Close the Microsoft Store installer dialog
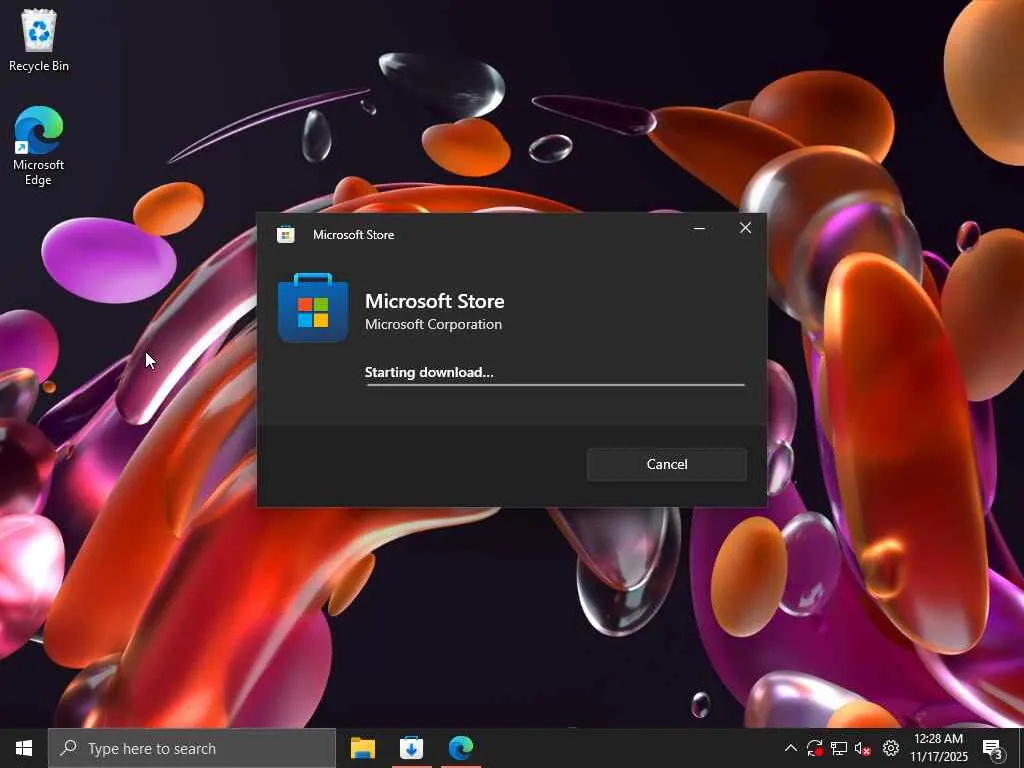Viewport: 1024px width, 768px height. 745,228
